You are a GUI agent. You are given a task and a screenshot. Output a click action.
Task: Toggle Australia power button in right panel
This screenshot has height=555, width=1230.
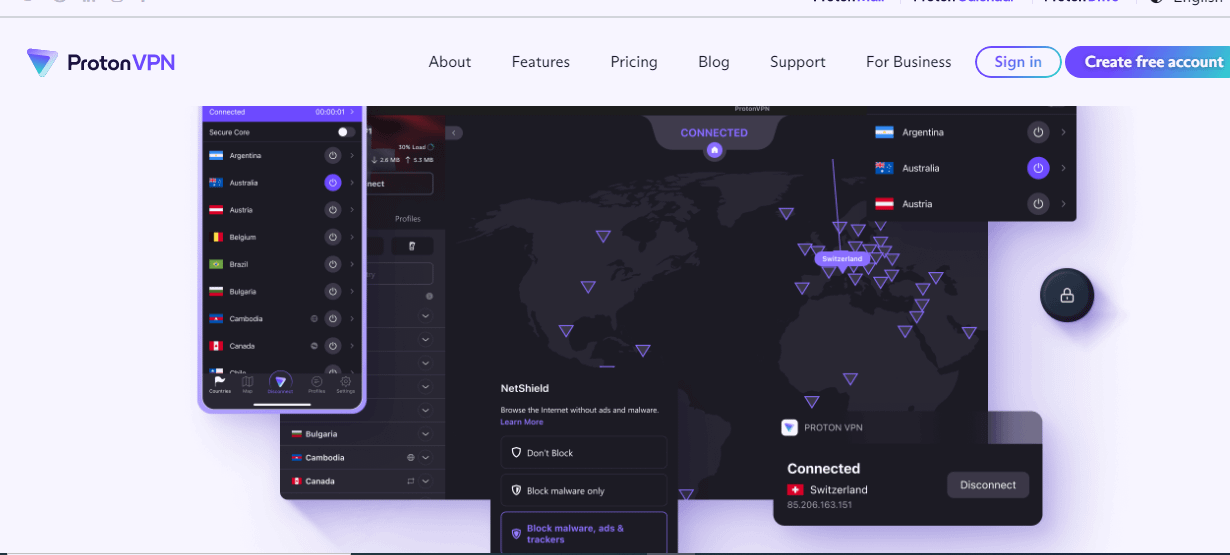pyautogui.click(x=1038, y=168)
